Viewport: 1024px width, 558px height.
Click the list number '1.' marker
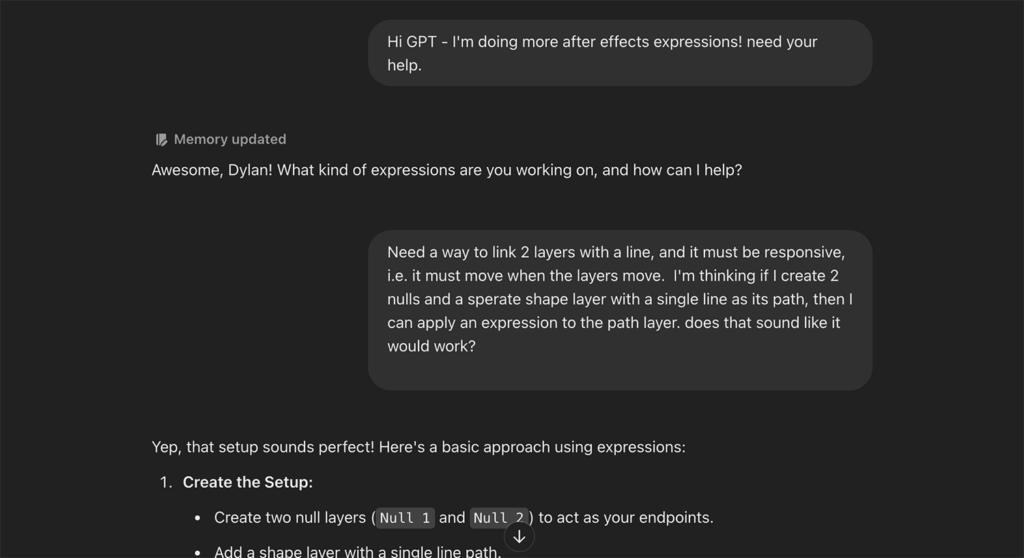[x=166, y=482]
